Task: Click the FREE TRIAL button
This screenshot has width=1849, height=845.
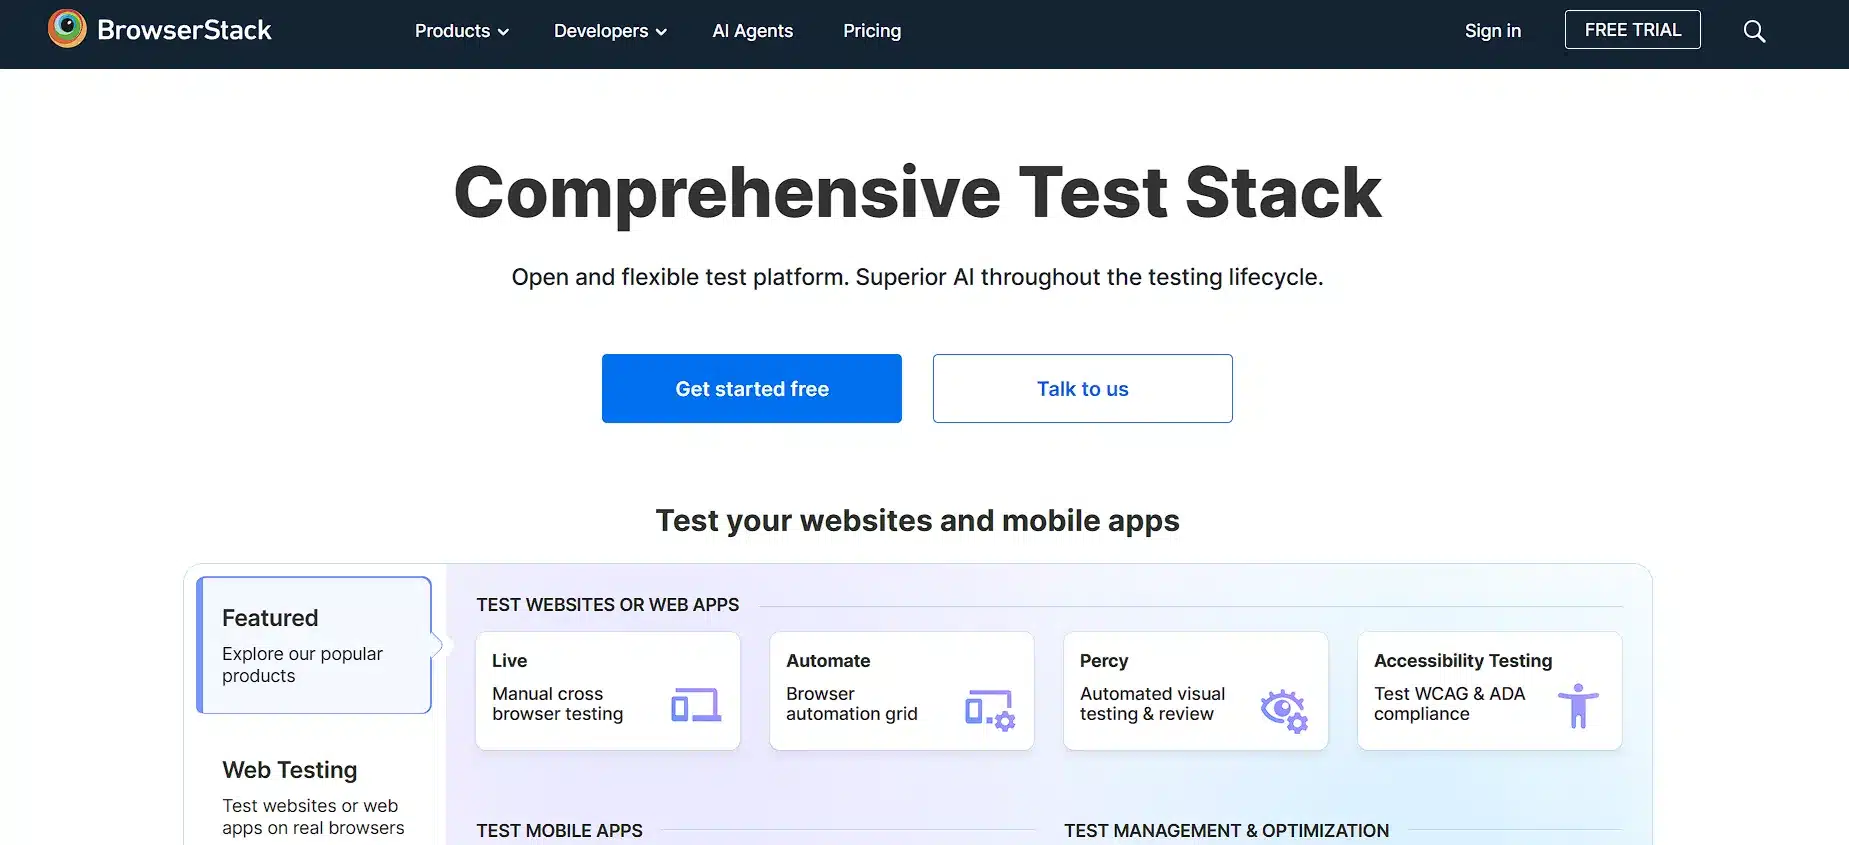Action: click(1633, 30)
